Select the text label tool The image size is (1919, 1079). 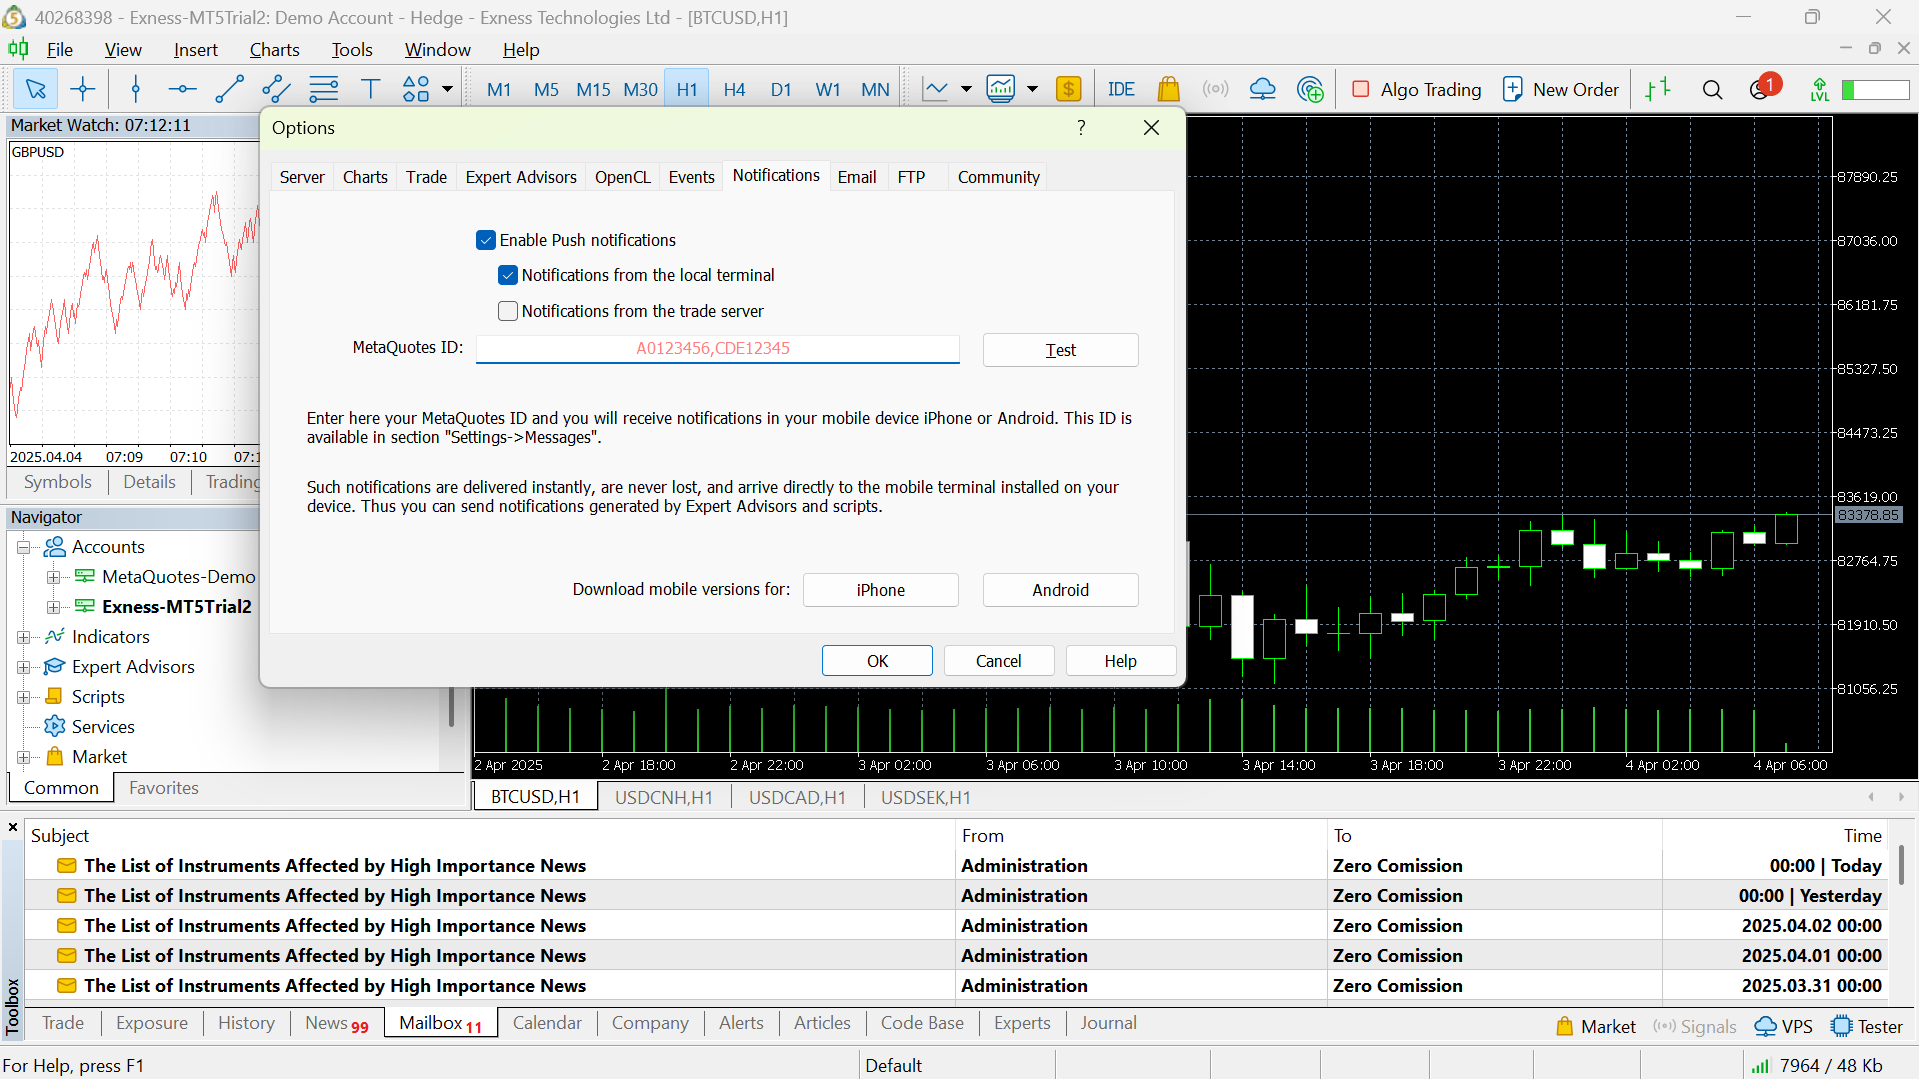[x=370, y=89]
